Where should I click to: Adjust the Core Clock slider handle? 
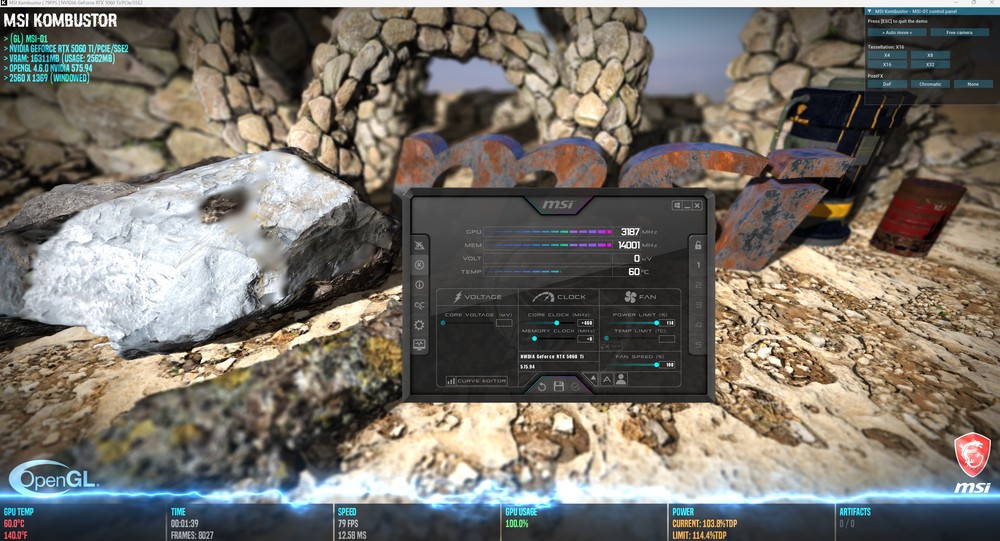[557, 323]
